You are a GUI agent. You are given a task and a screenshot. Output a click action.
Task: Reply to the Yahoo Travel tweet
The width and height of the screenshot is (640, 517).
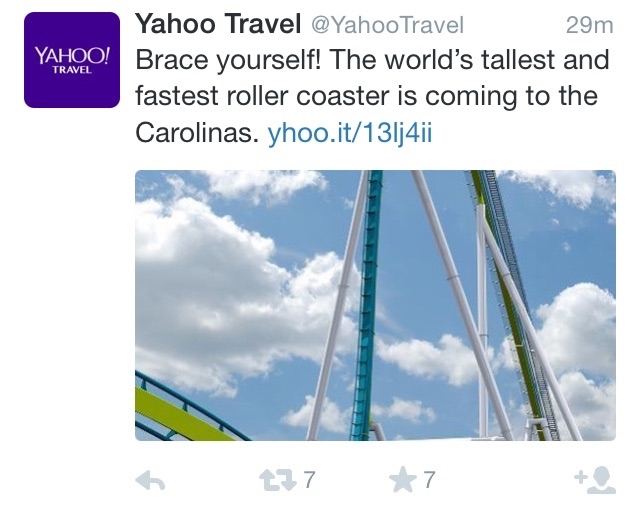[150, 480]
